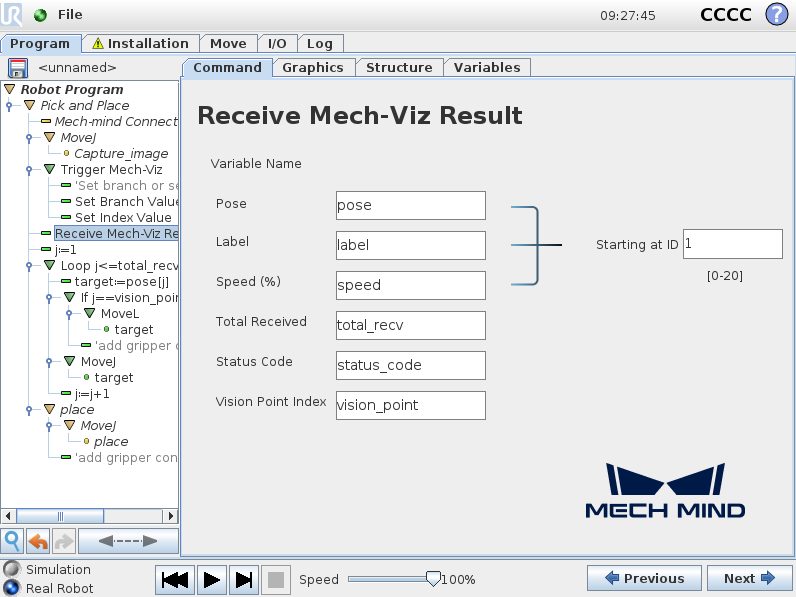Select the Set Index Value node
The image size is (796, 597).
(x=123, y=217)
